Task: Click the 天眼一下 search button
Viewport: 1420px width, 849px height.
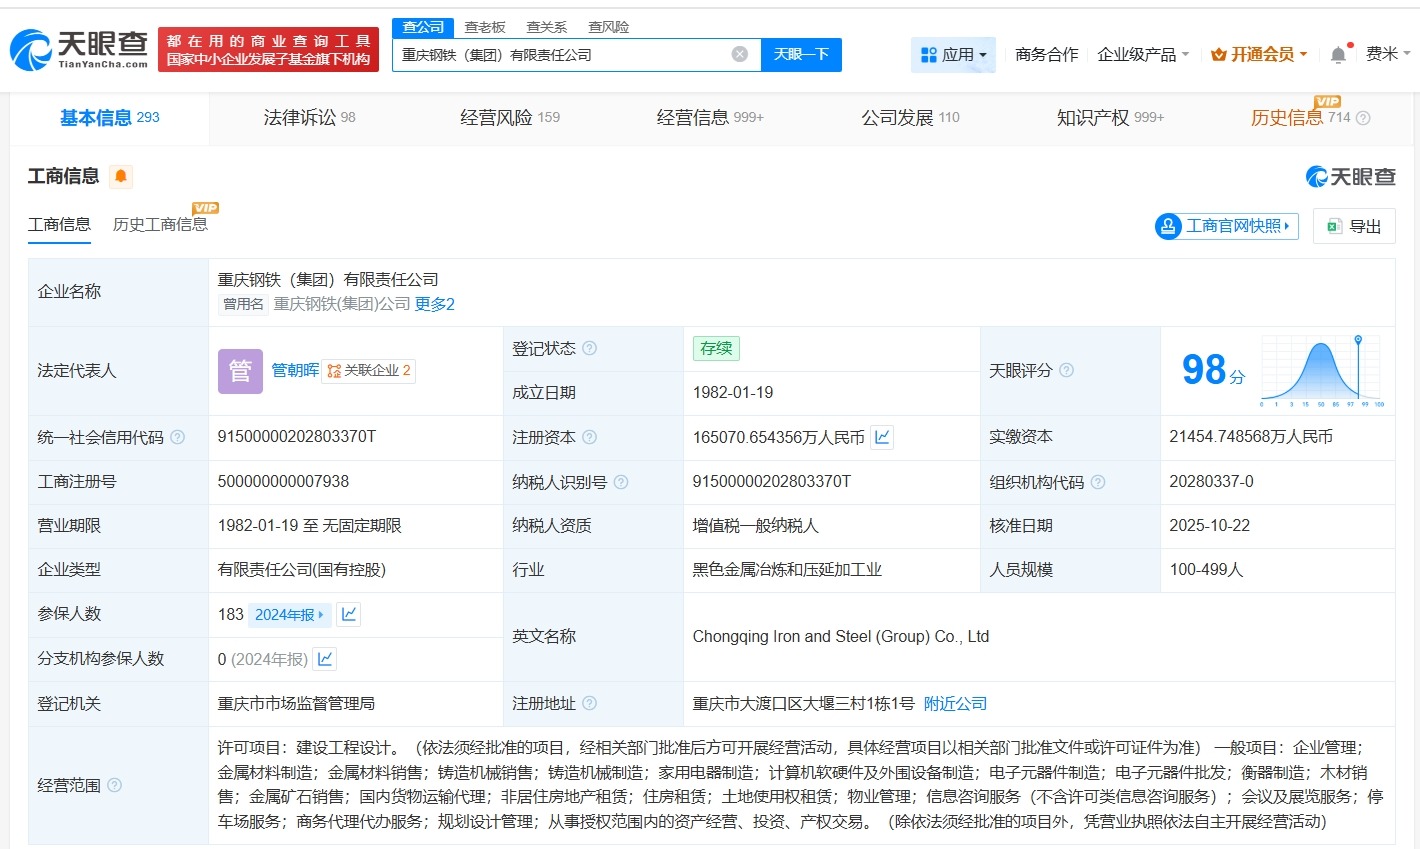Action: 801,54
